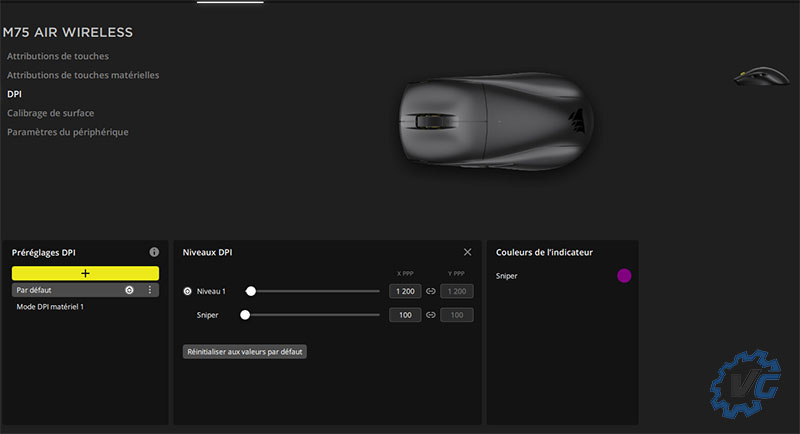Click the Niveau 1 X PPP value field
Screen dimensions: 800x434
405,292
